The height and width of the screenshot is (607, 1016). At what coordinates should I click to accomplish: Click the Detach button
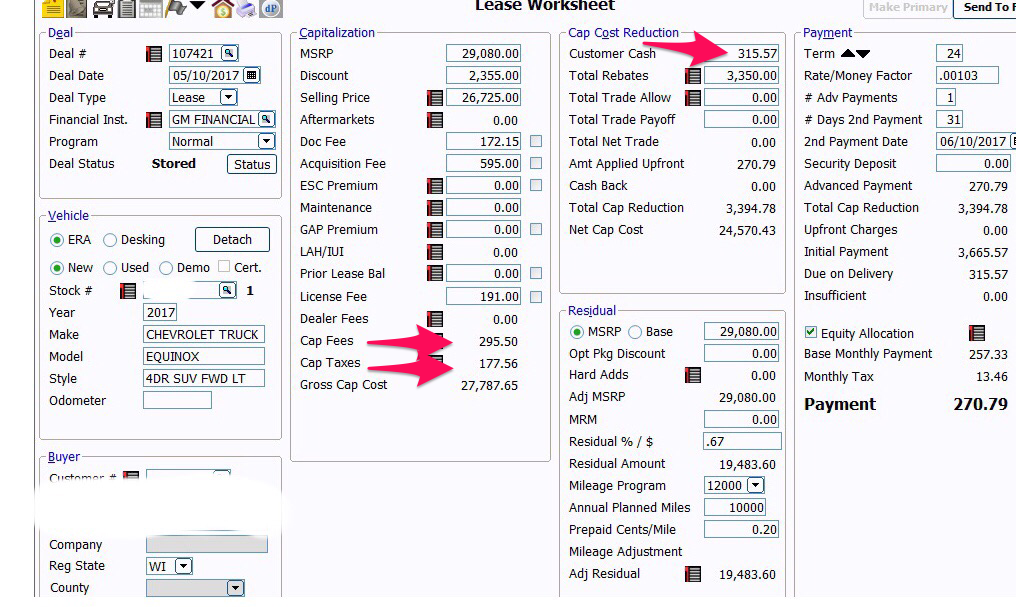(x=233, y=240)
